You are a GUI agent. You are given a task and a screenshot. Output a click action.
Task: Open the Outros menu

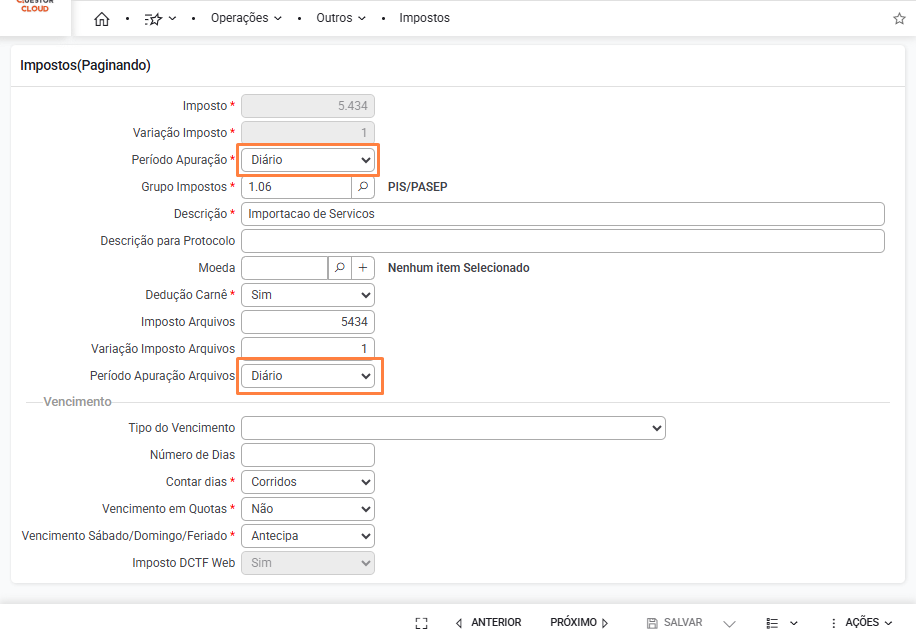tap(340, 19)
